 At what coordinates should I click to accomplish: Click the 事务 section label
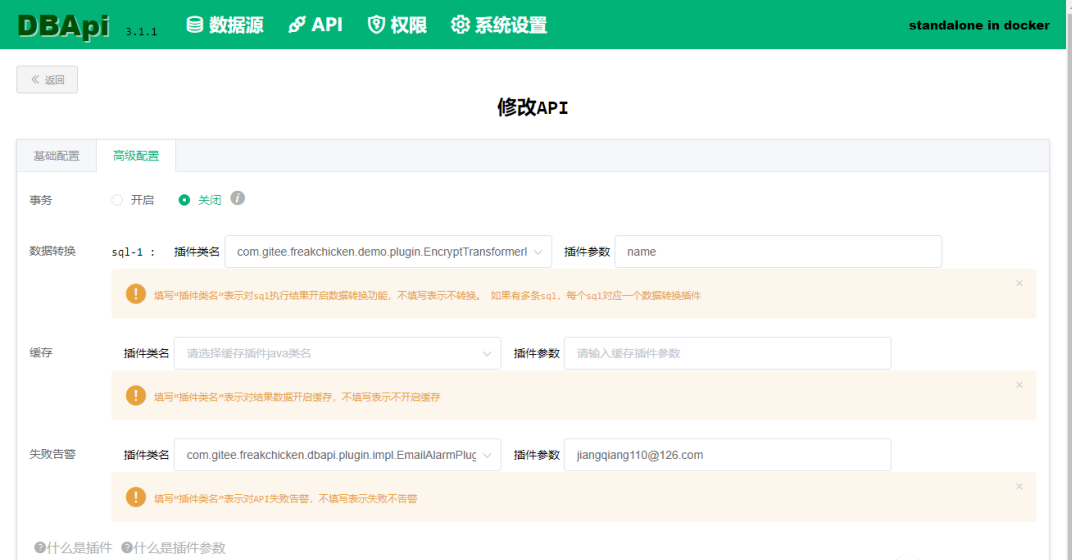click(x=40, y=200)
